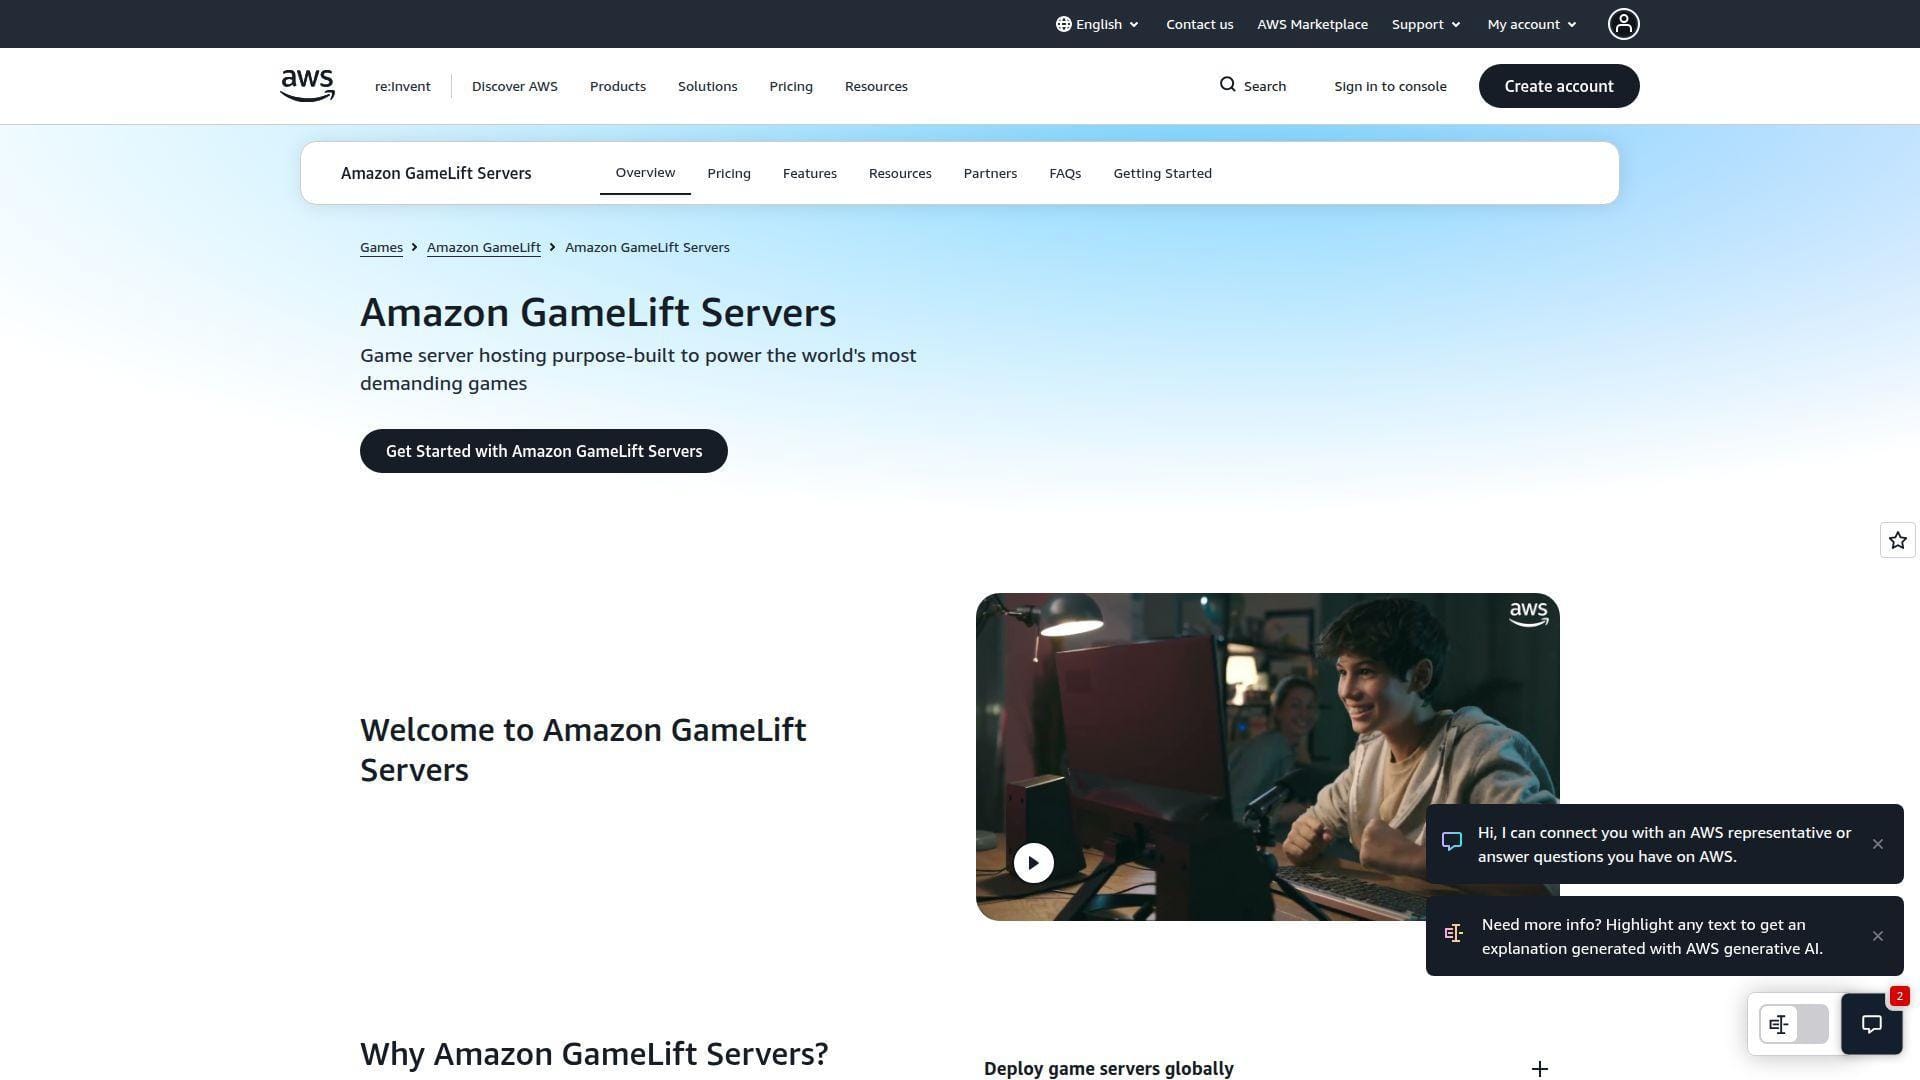Click Deploy game servers globally heading
The height and width of the screenshot is (1080, 1920).
pos(1108,1069)
